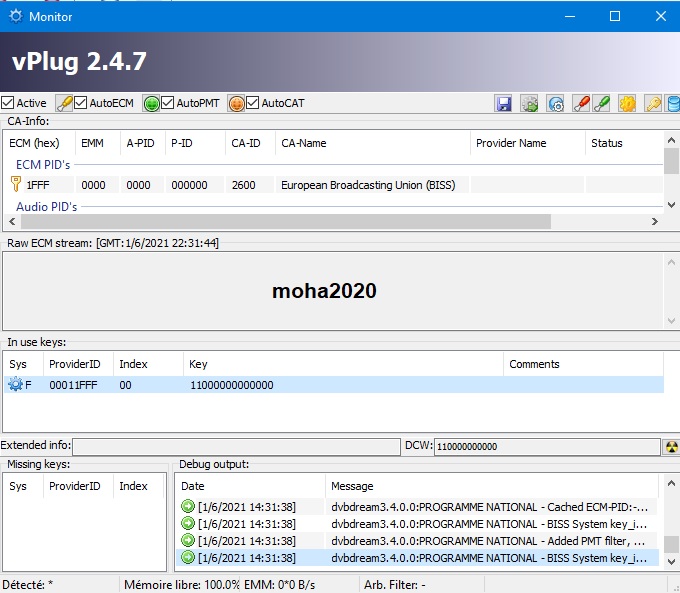Select the 1FFF row European Broadcasting Union (BISS)
Image resolution: width=680 pixels, height=593 pixels.
coord(334,185)
